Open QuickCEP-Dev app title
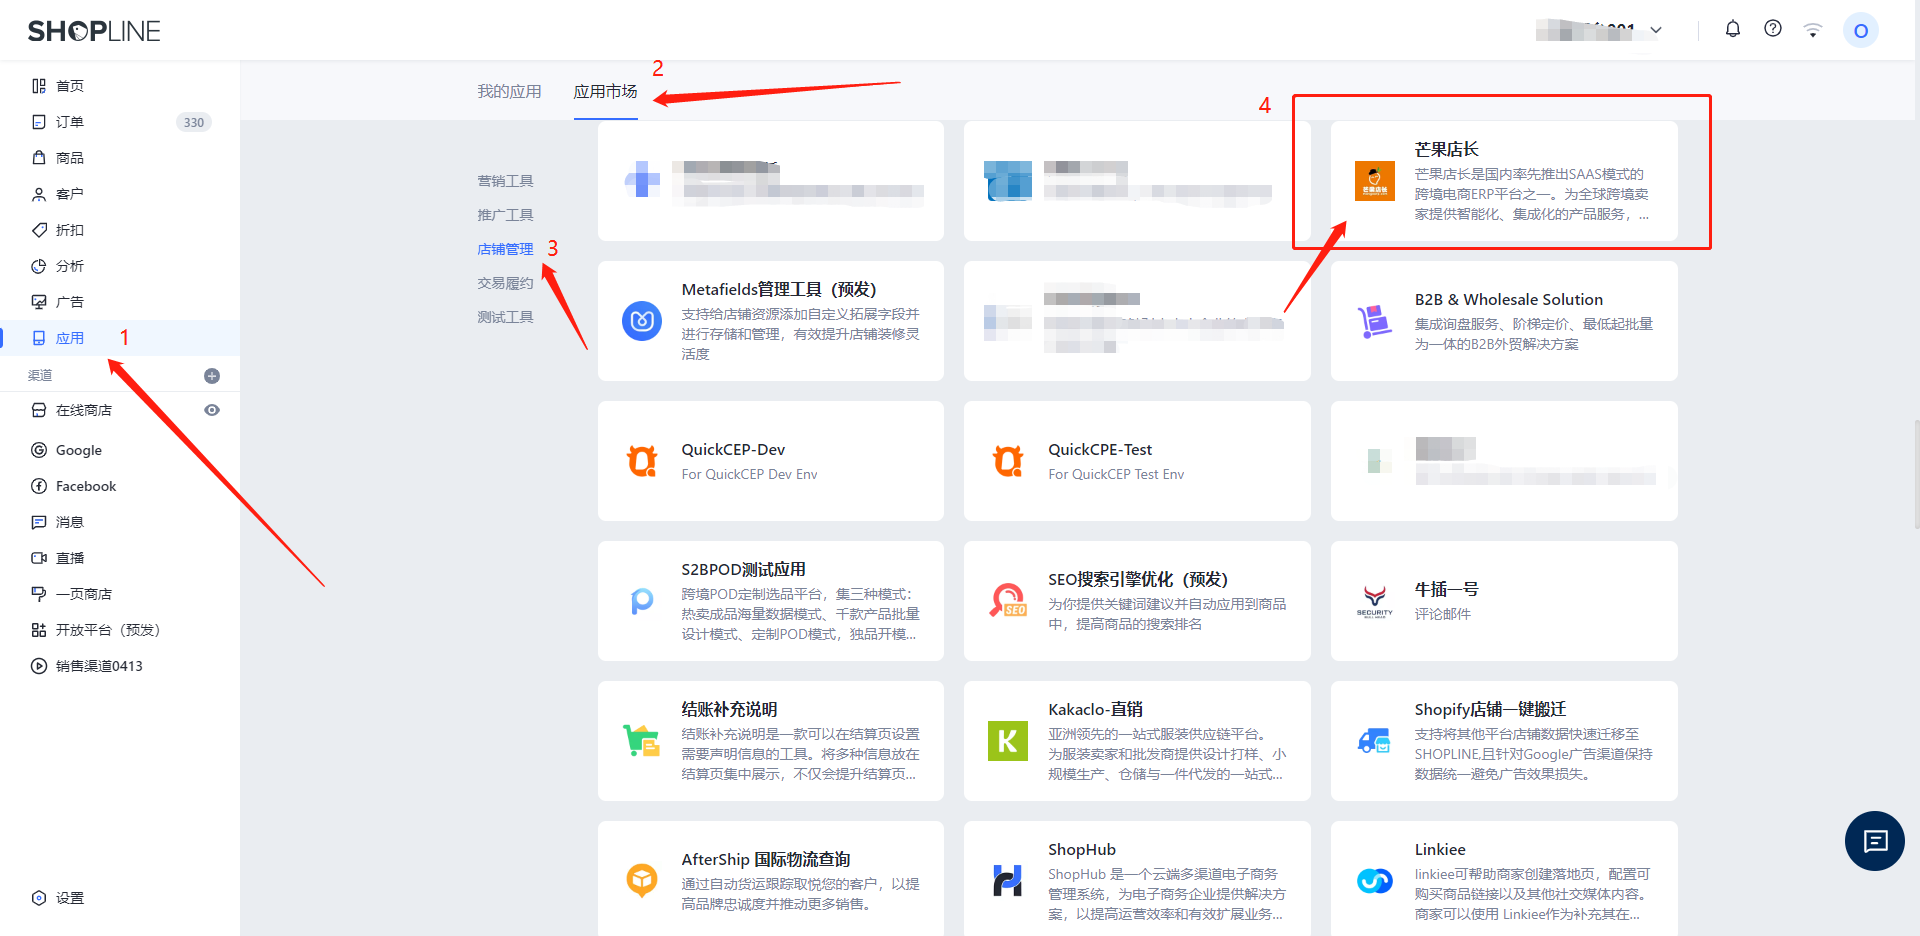The image size is (1920, 936). point(733,449)
